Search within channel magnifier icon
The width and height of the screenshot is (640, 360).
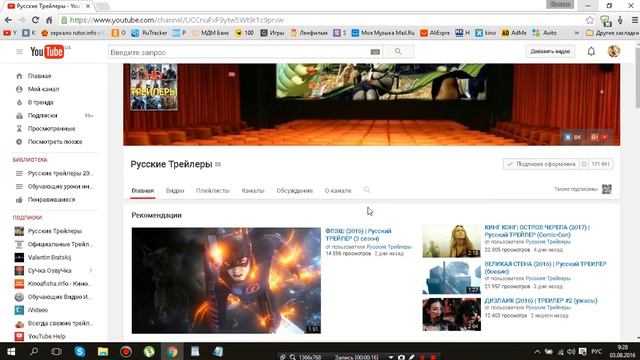pos(367,190)
